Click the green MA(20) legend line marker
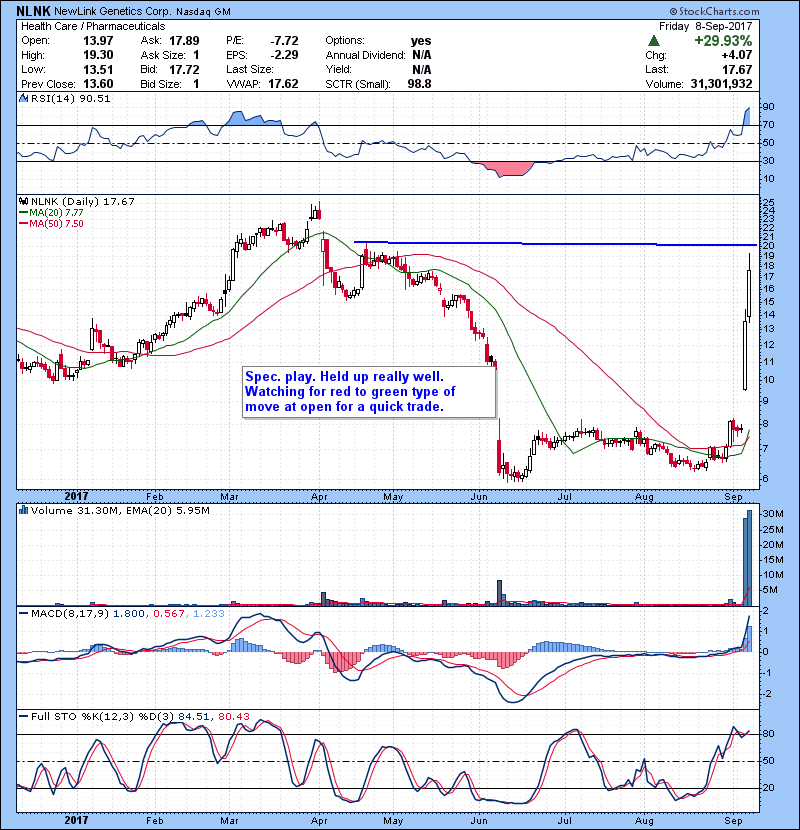Image resolution: width=800 pixels, height=830 pixels. pyautogui.click(x=23, y=212)
